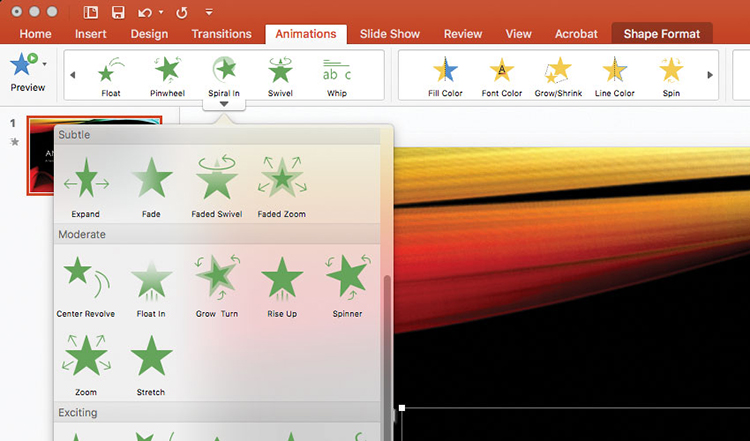The width and height of the screenshot is (750, 441).
Task: Choose the Swivel animation
Action: (x=280, y=76)
